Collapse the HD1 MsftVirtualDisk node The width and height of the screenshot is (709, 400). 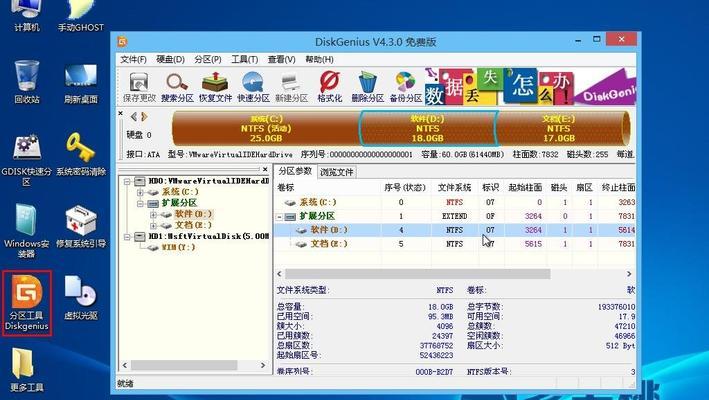(x=128, y=236)
